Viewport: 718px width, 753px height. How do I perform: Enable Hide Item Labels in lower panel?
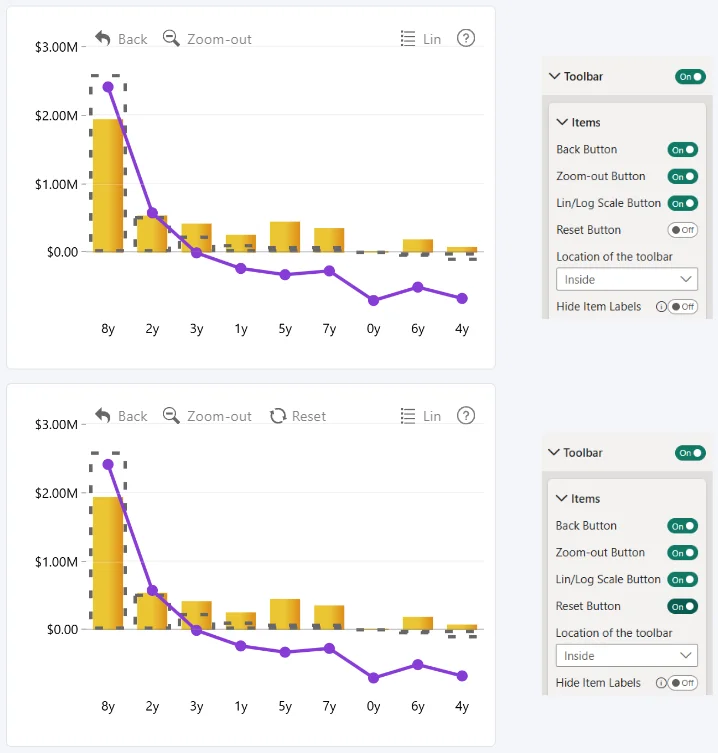(682, 682)
